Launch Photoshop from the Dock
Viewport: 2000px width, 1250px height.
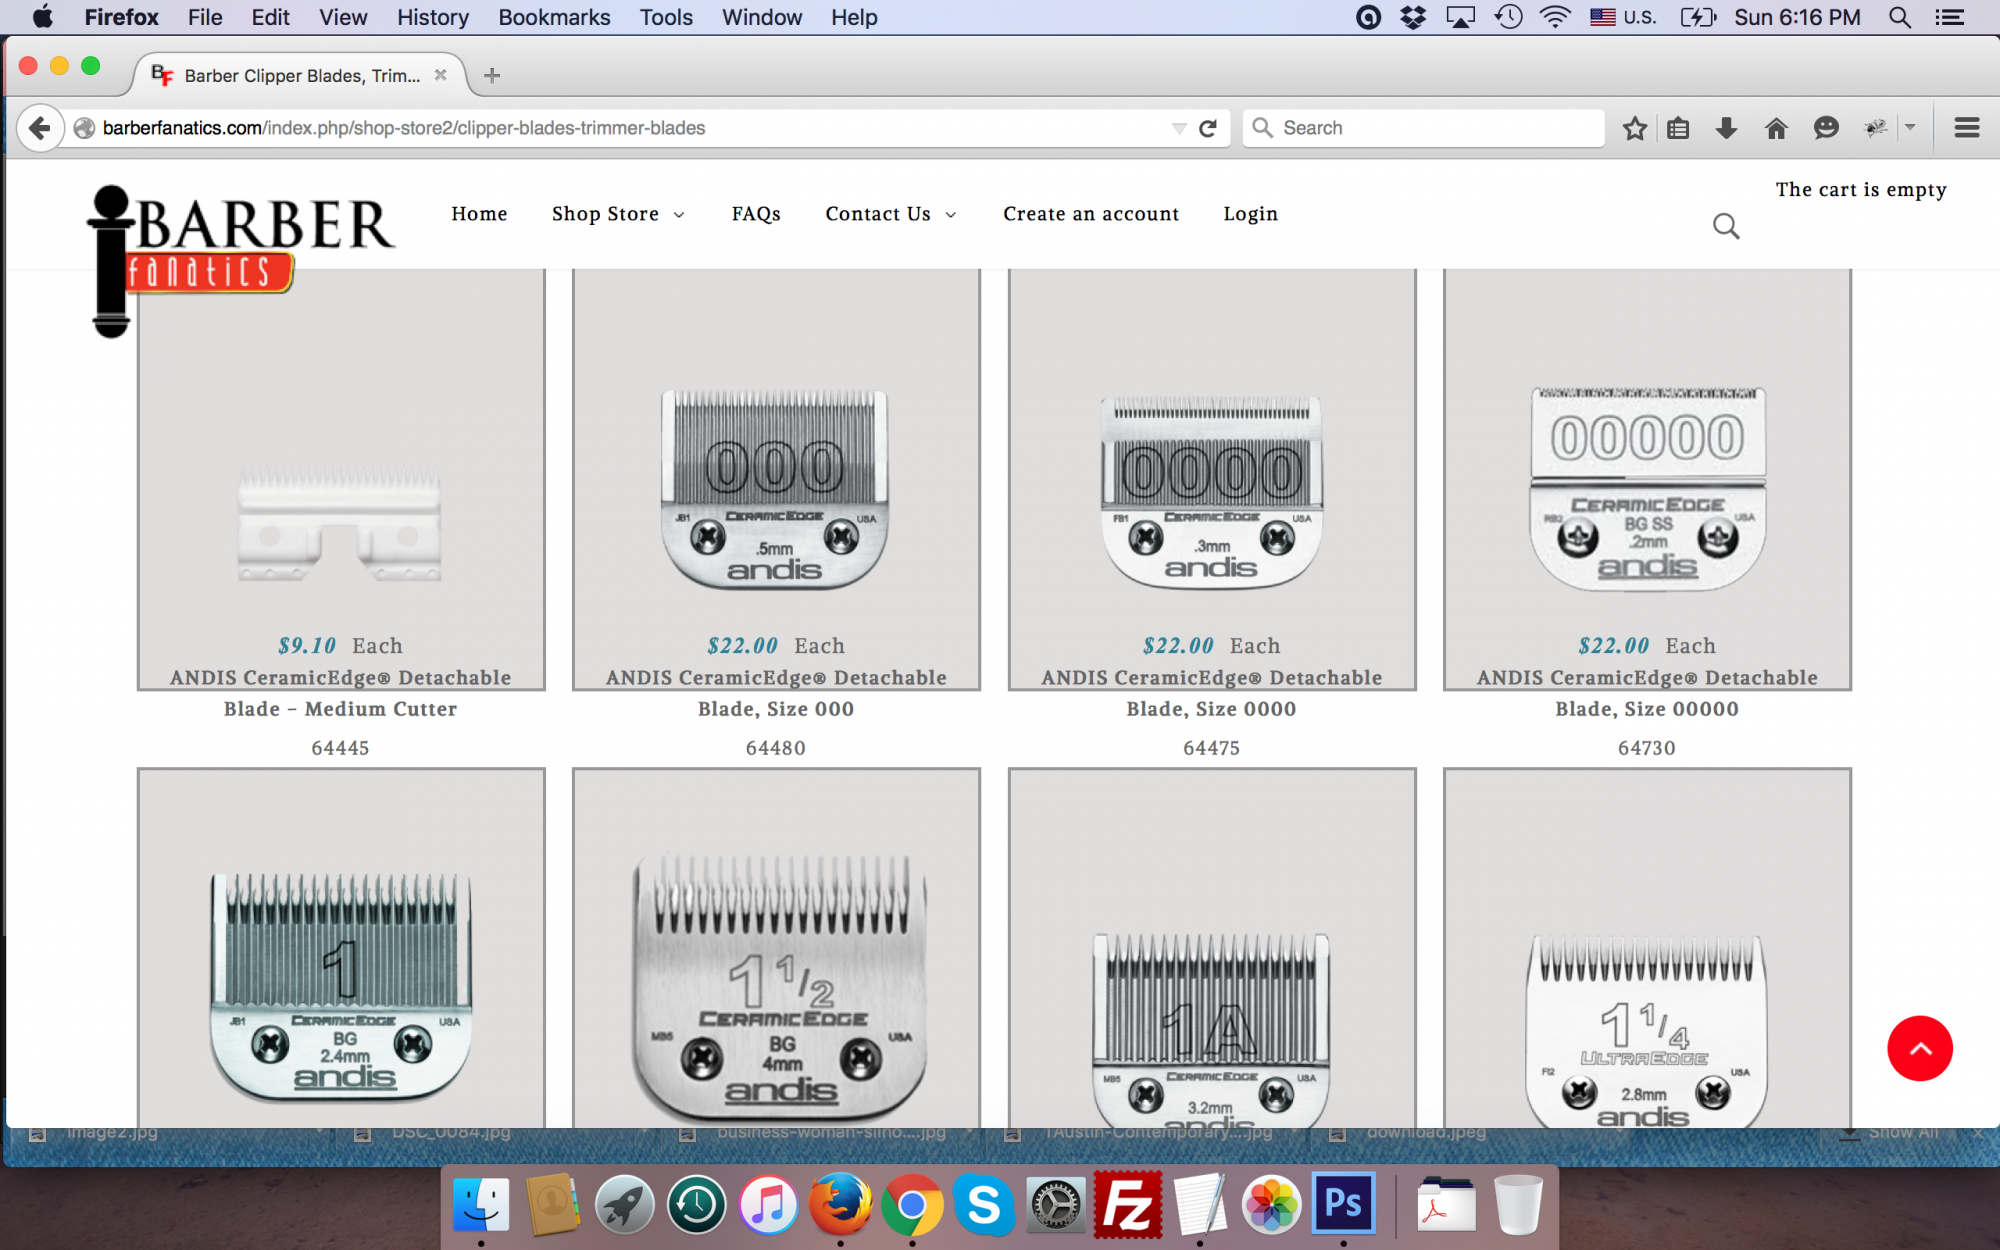[1343, 1204]
